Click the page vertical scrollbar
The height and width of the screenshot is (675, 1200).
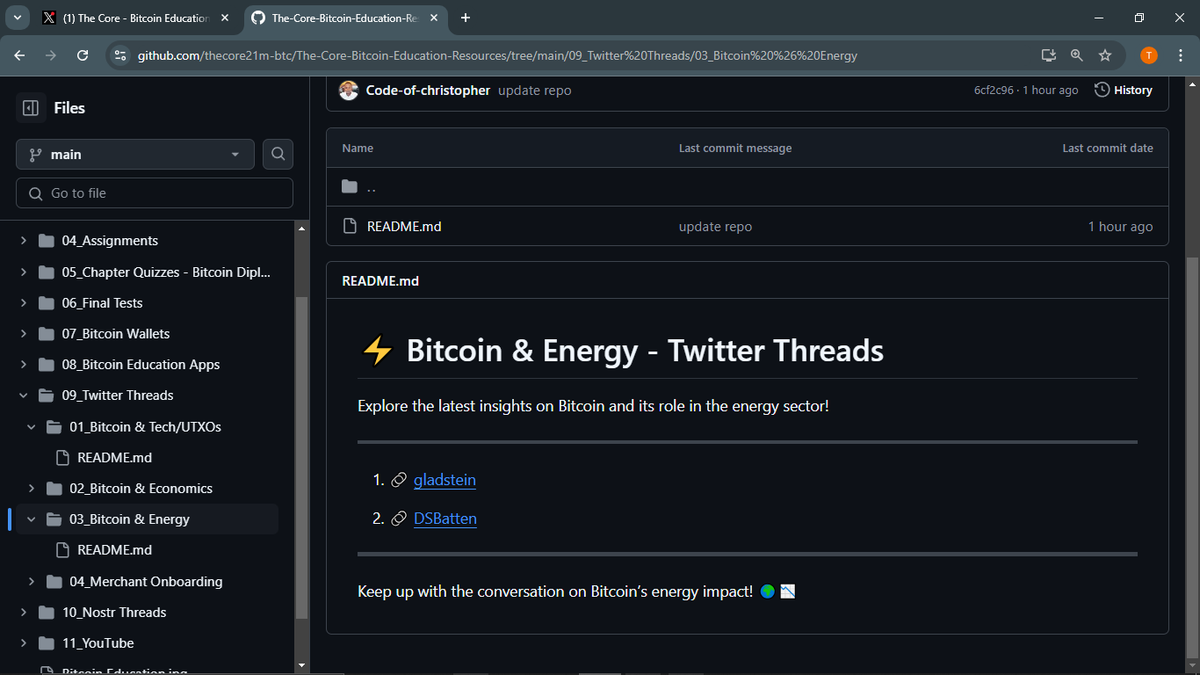coord(1190,457)
